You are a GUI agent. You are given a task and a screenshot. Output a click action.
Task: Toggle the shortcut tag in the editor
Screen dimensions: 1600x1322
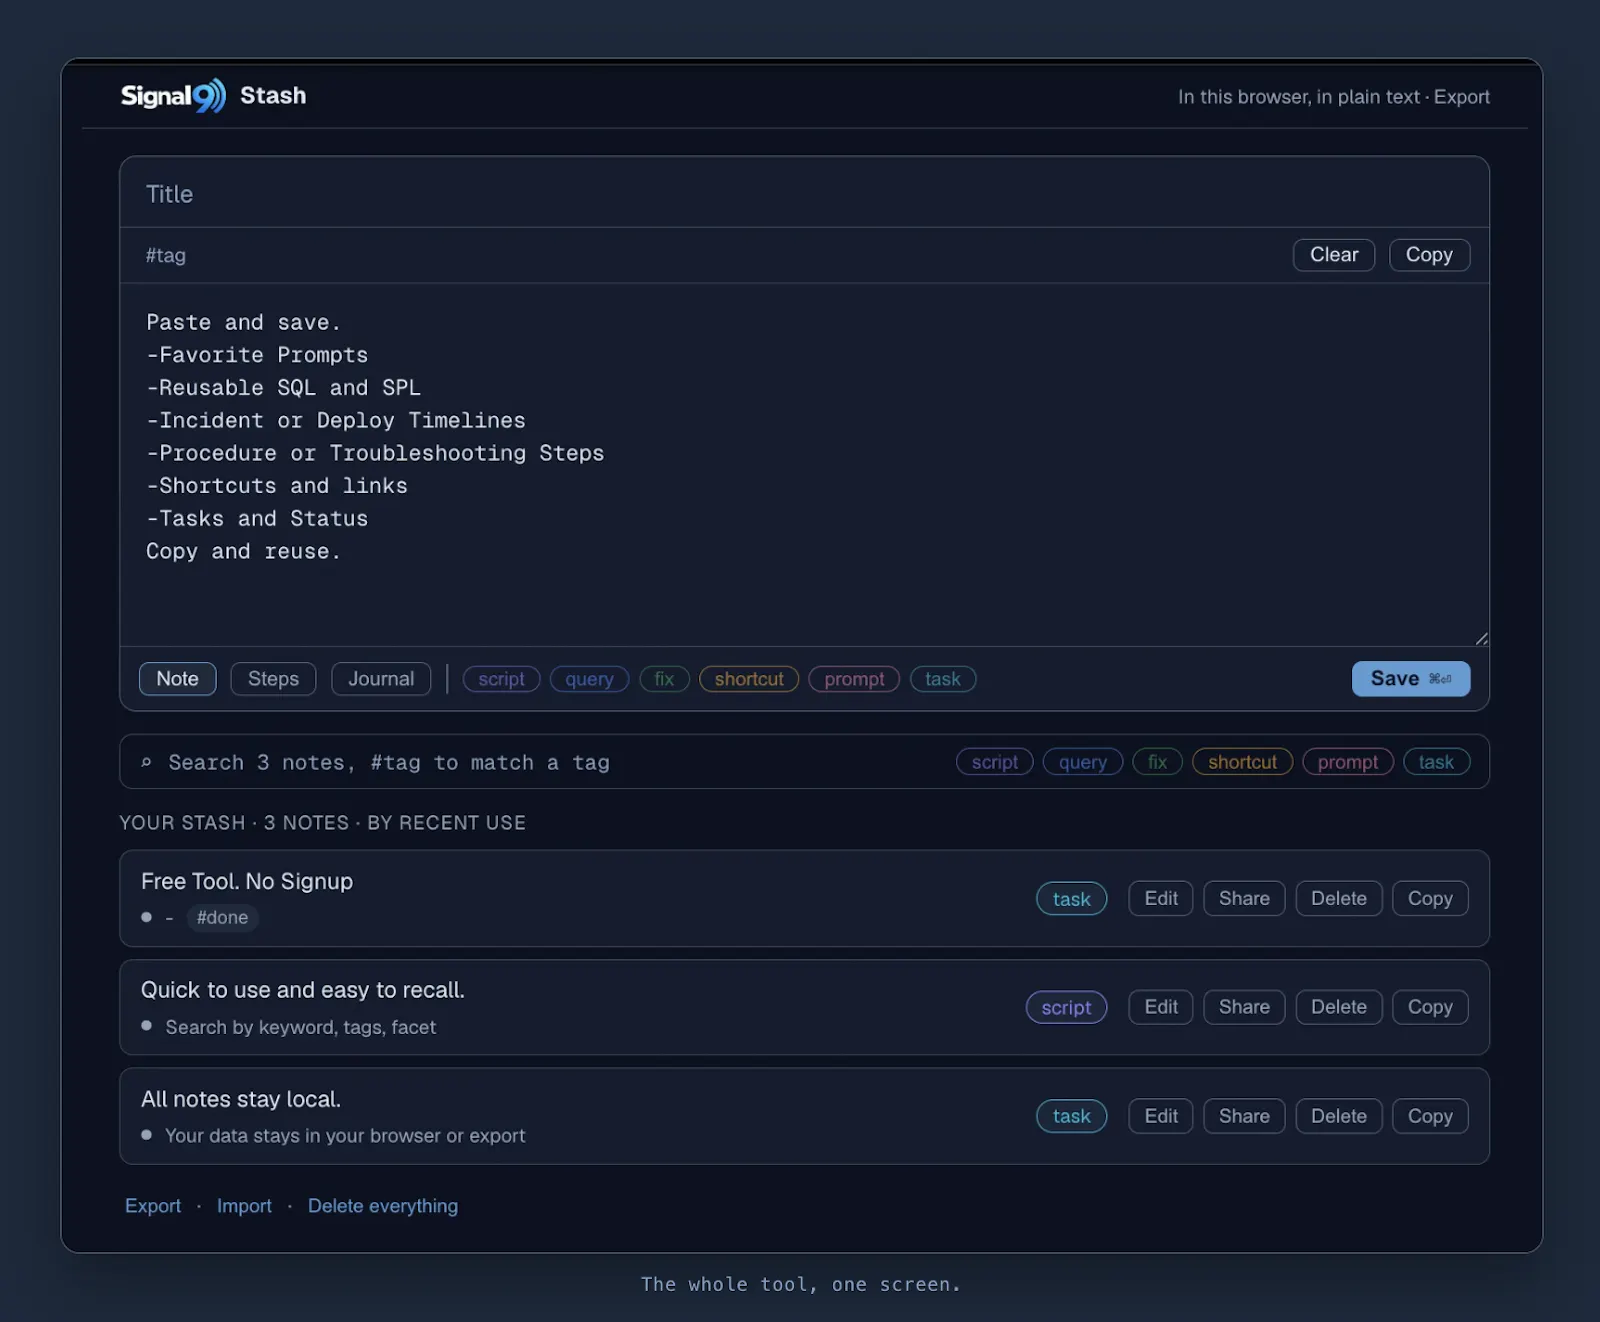749,679
